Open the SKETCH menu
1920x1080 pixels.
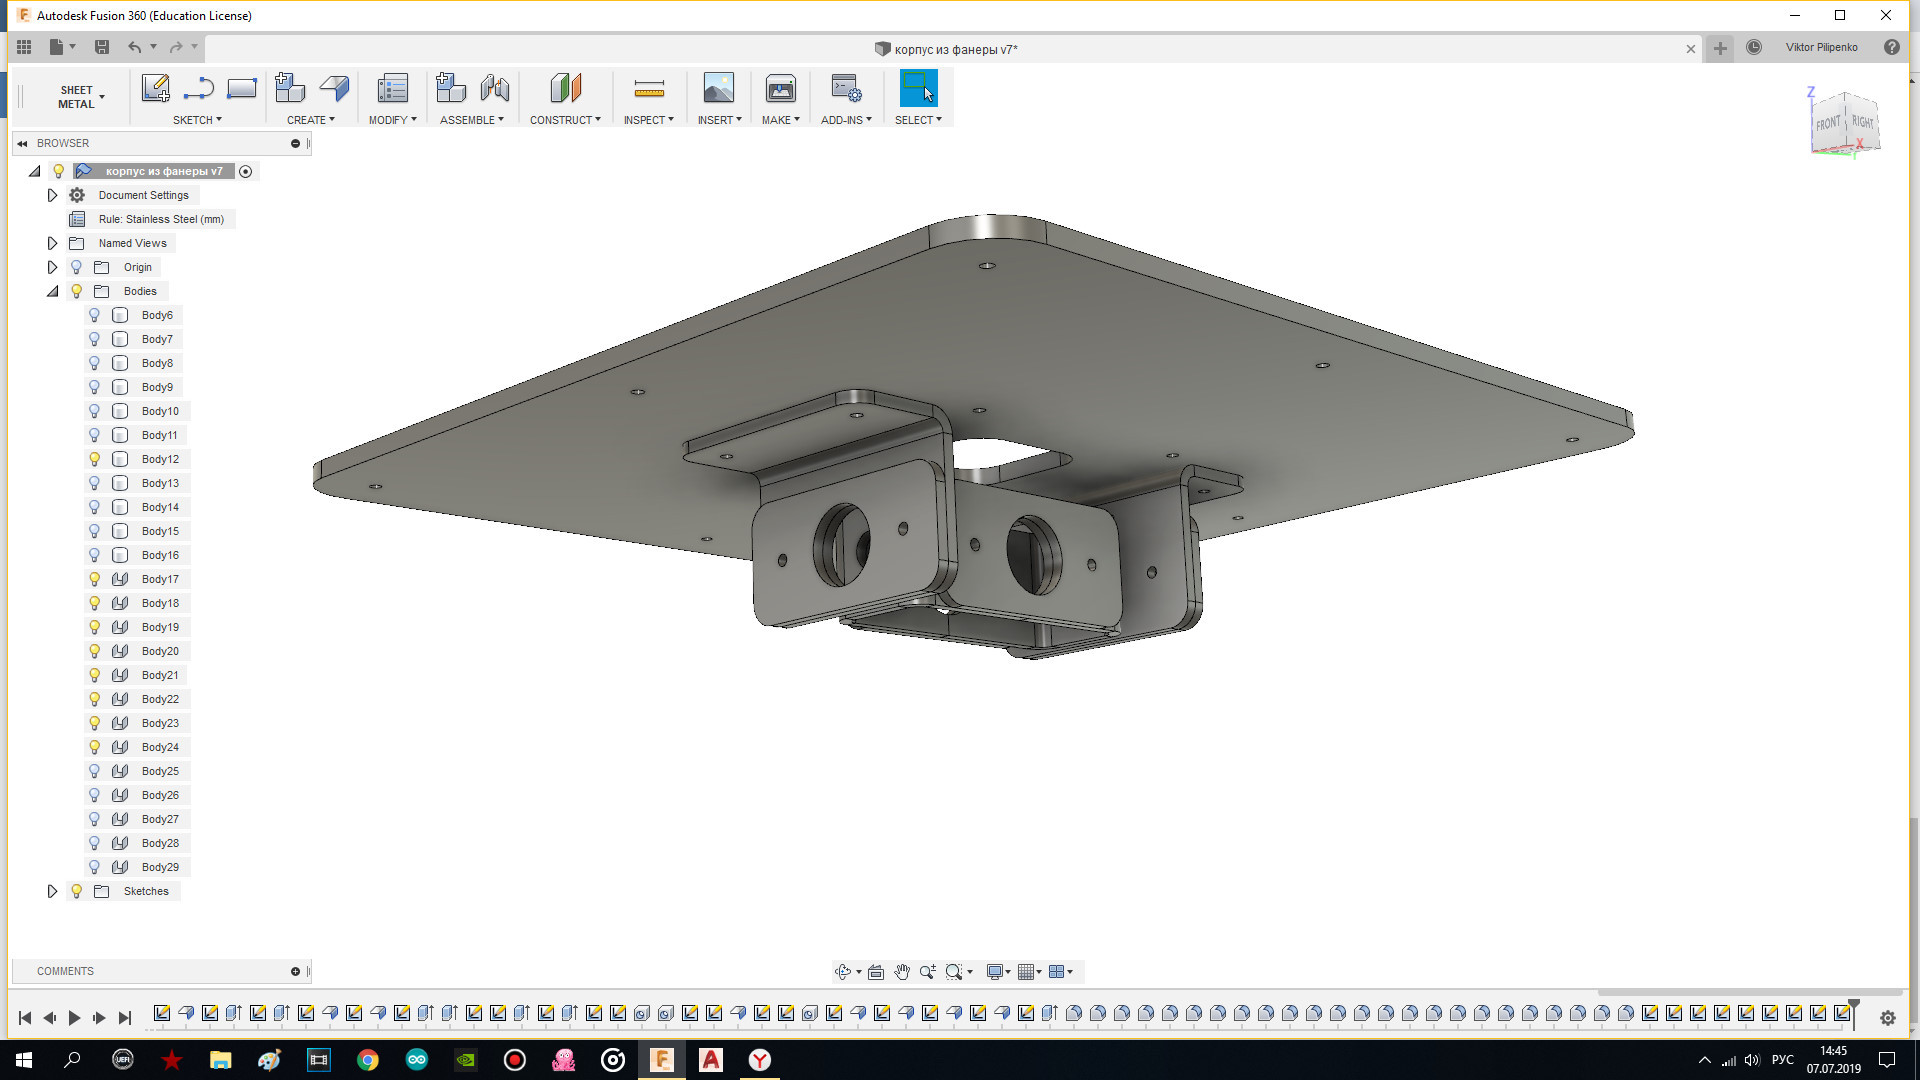197,120
